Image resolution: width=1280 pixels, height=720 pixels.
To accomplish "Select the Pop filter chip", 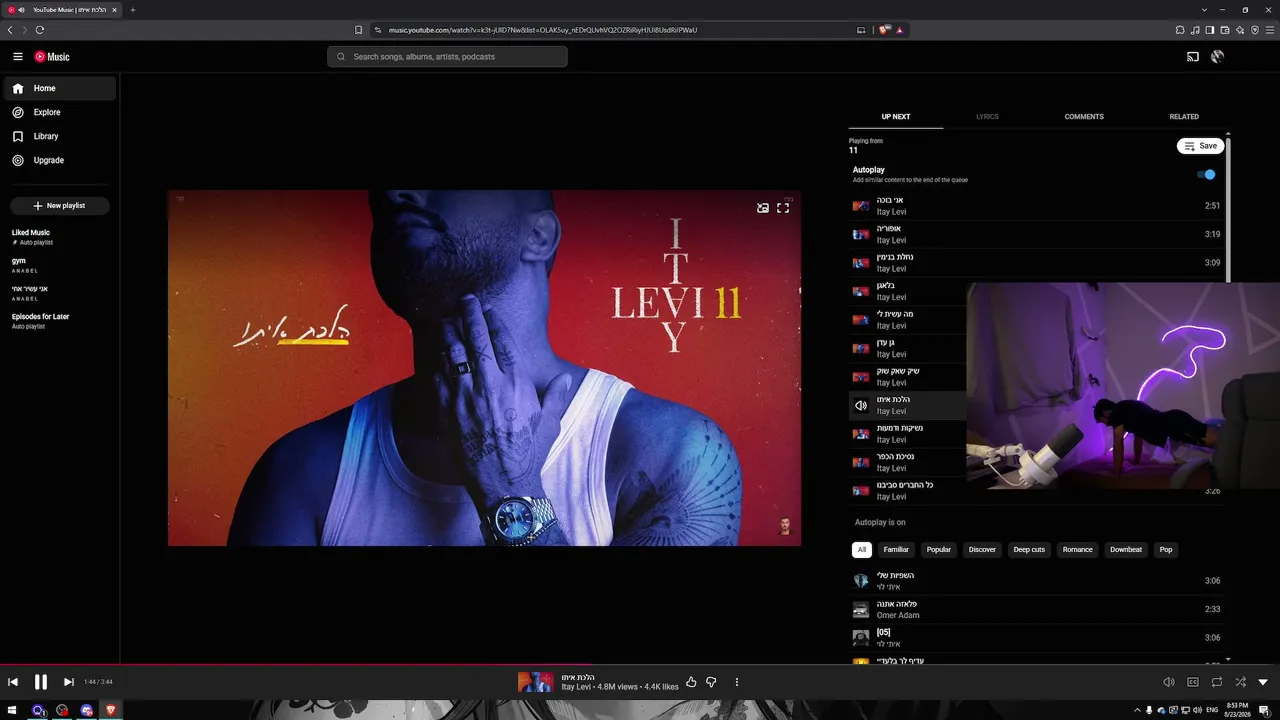I will (1166, 550).
